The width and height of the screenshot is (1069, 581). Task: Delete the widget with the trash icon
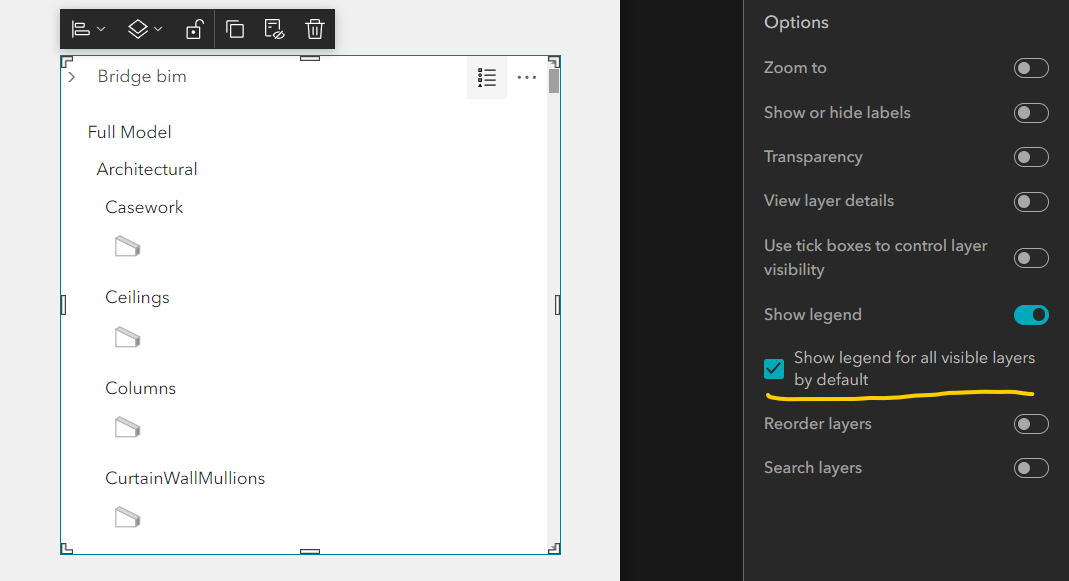click(x=314, y=29)
